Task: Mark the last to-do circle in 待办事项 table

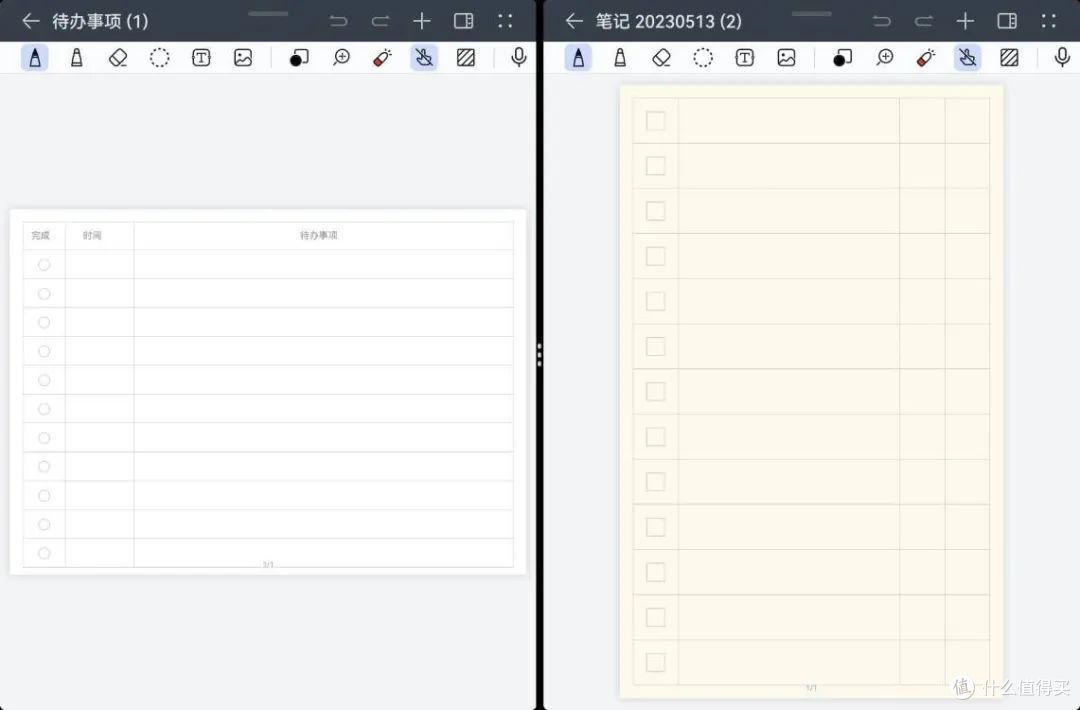Action: [x=44, y=553]
